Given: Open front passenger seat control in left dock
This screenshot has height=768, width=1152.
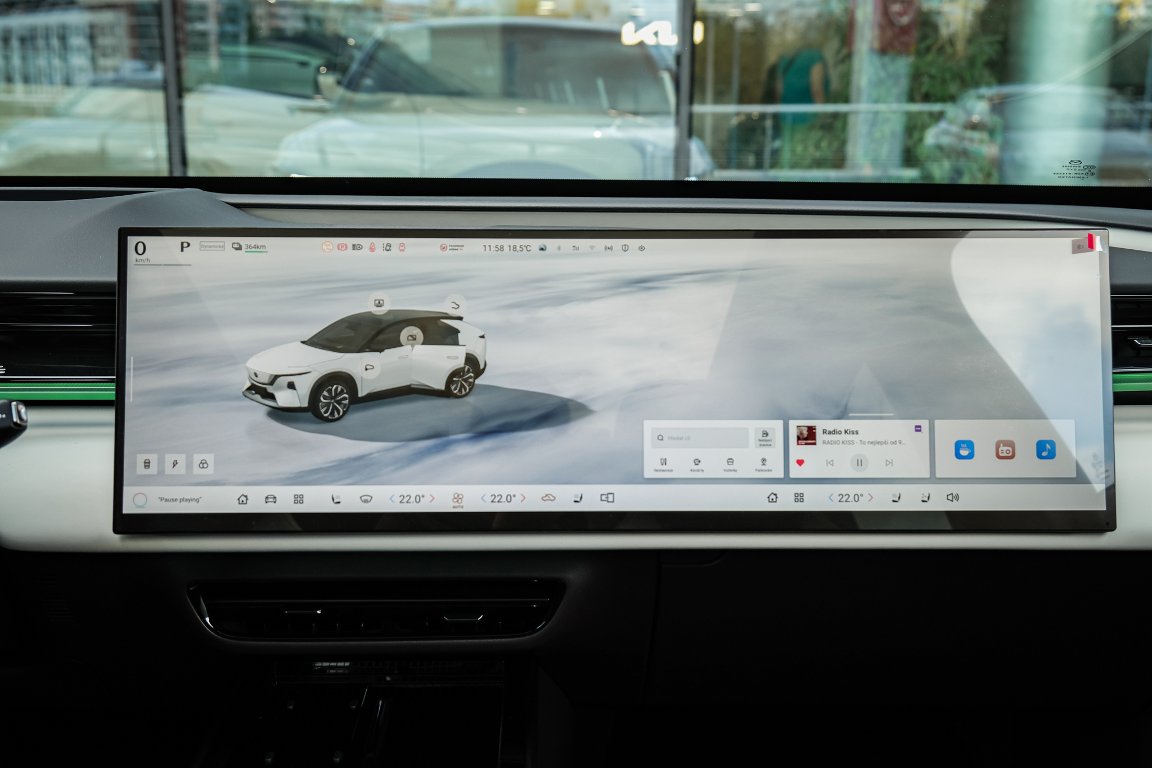Looking at the screenshot, I should click(577, 498).
